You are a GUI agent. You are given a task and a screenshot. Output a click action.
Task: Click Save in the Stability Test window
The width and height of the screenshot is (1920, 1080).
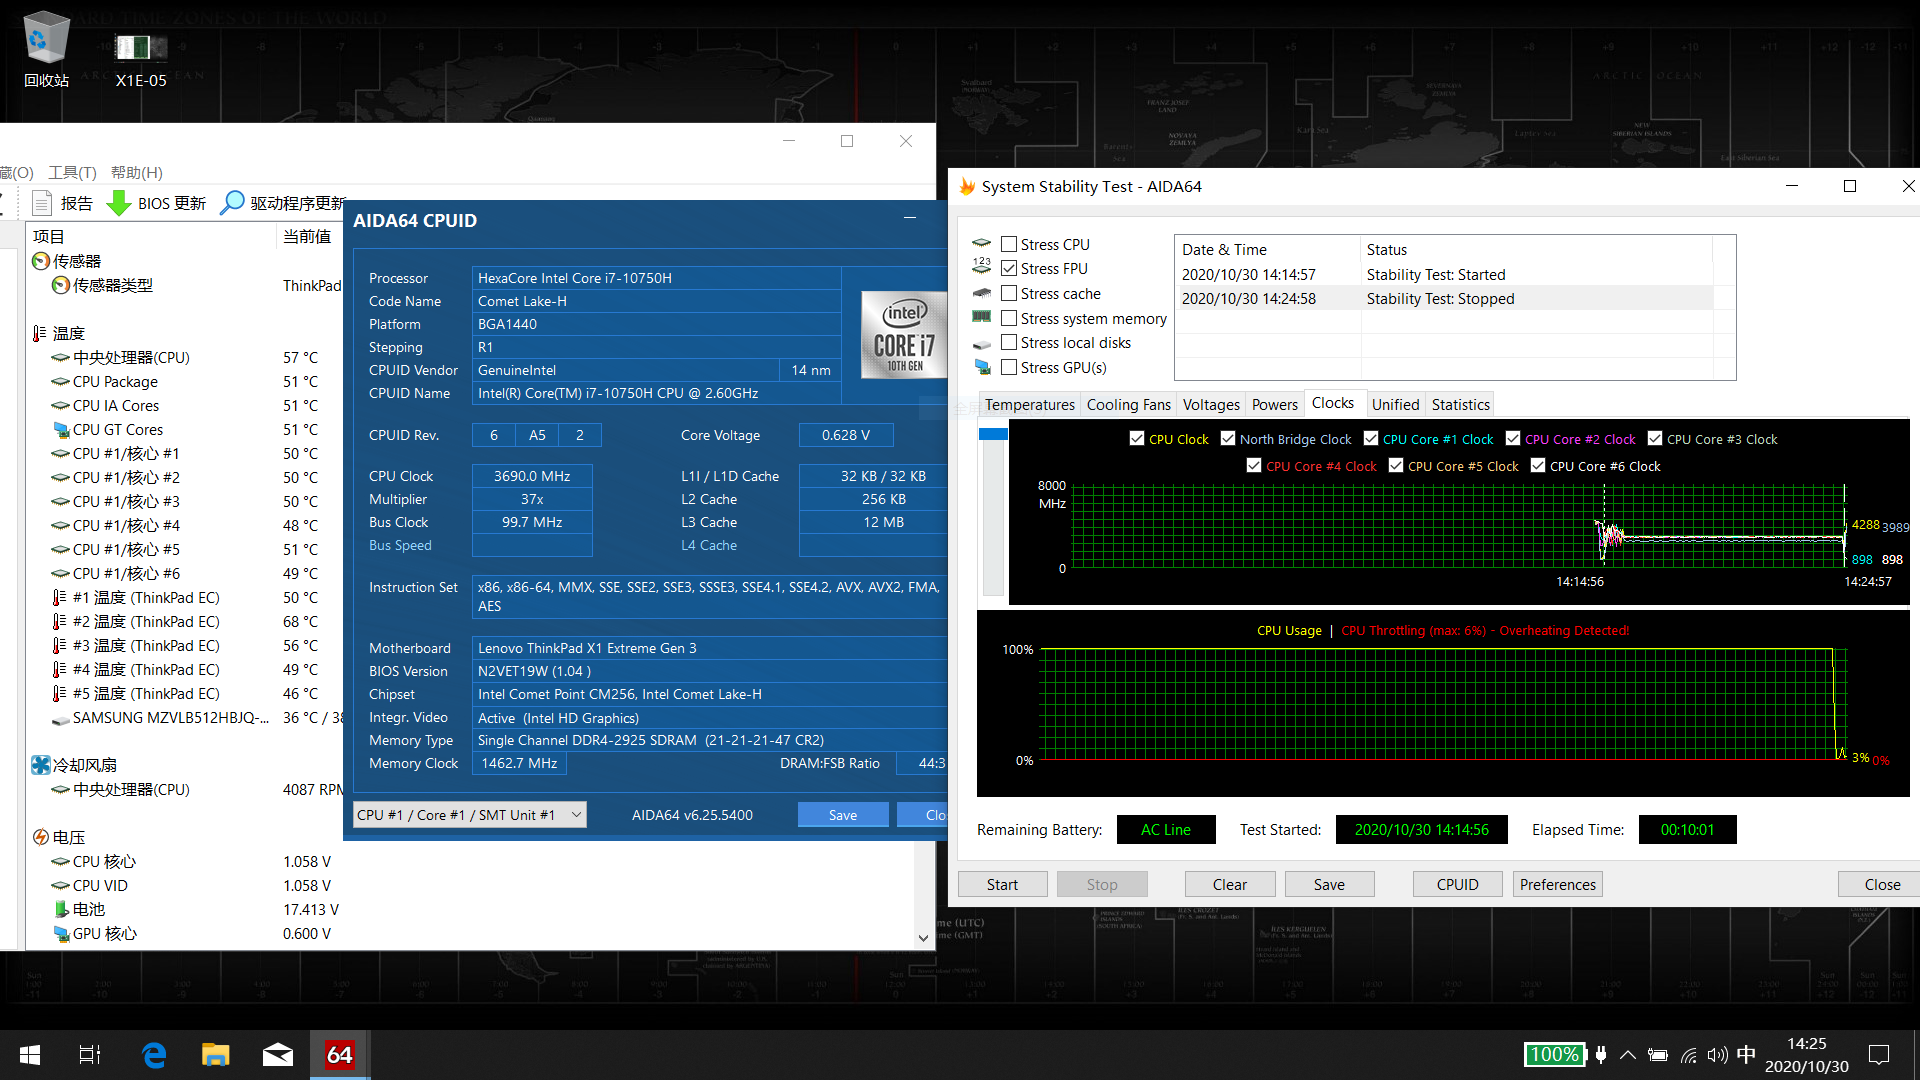1329,884
